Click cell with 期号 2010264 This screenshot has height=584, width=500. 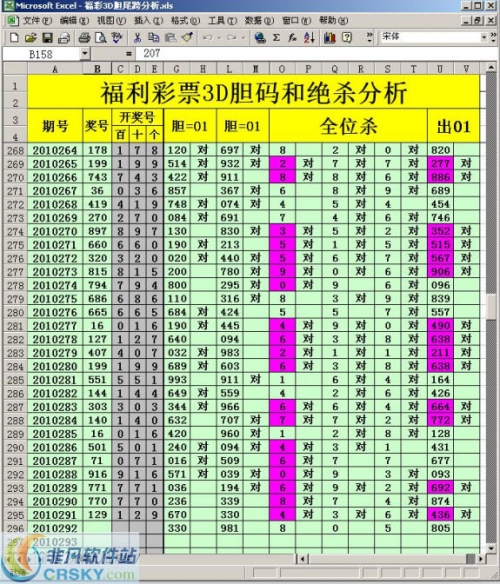pyautogui.click(x=55, y=150)
